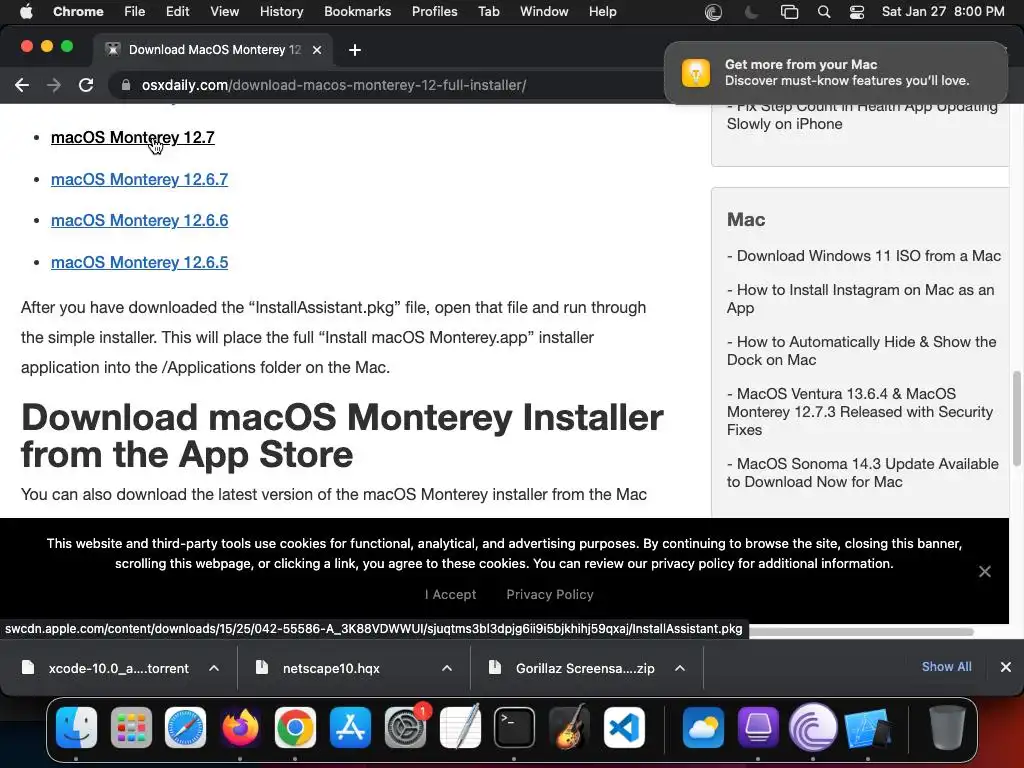
Task: Click the screen mirroring icon in menu bar
Action: pyautogui.click(x=790, y=12)
